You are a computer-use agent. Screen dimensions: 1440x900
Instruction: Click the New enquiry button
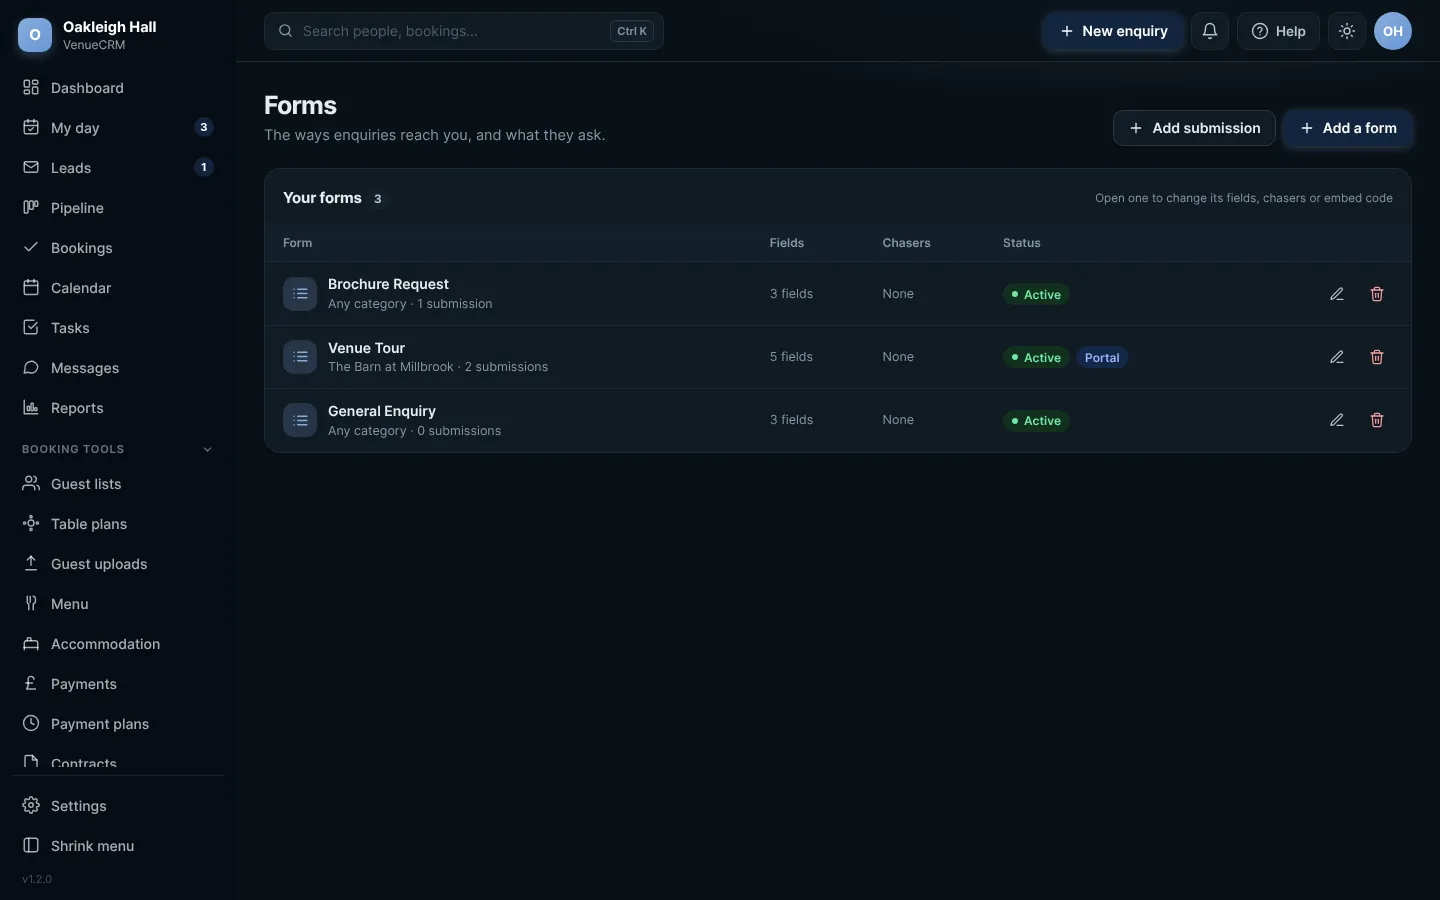pyautogui.click(x=1113, y=31)
